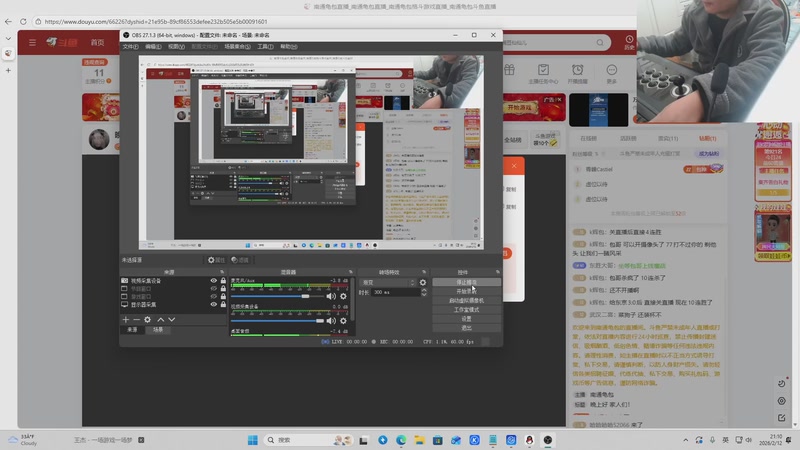Move source down with the down arrow
This screenshot has width=800, height=450.
(x=171, y=319)
